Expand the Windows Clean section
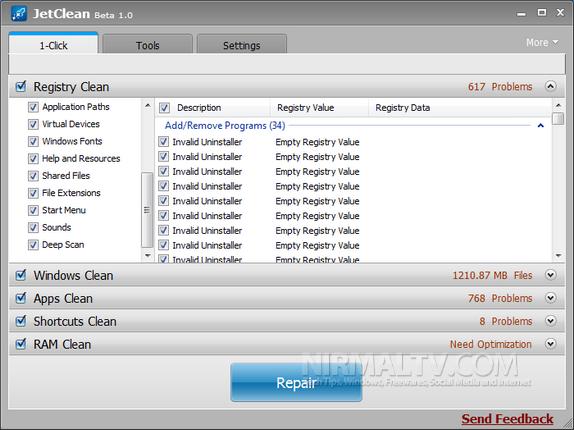 (550, 275)
